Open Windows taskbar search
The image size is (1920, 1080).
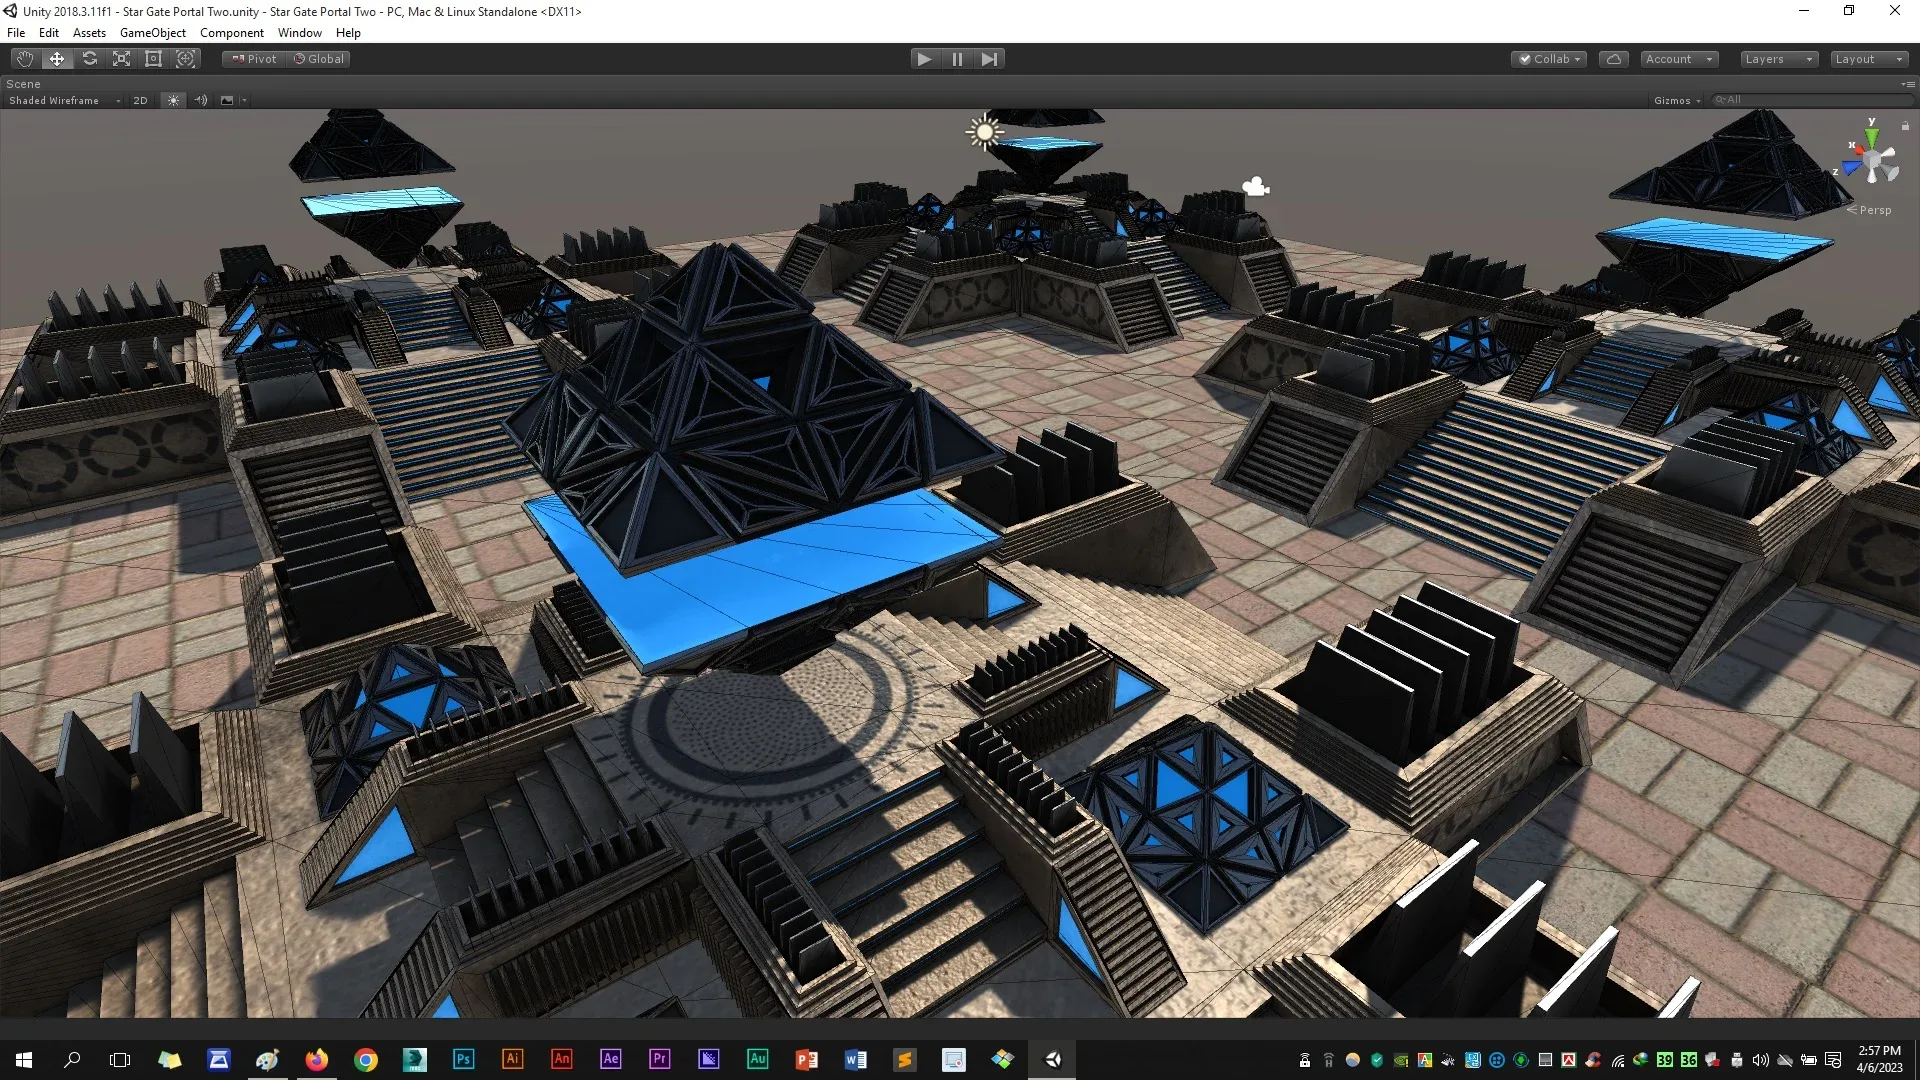72,1059
